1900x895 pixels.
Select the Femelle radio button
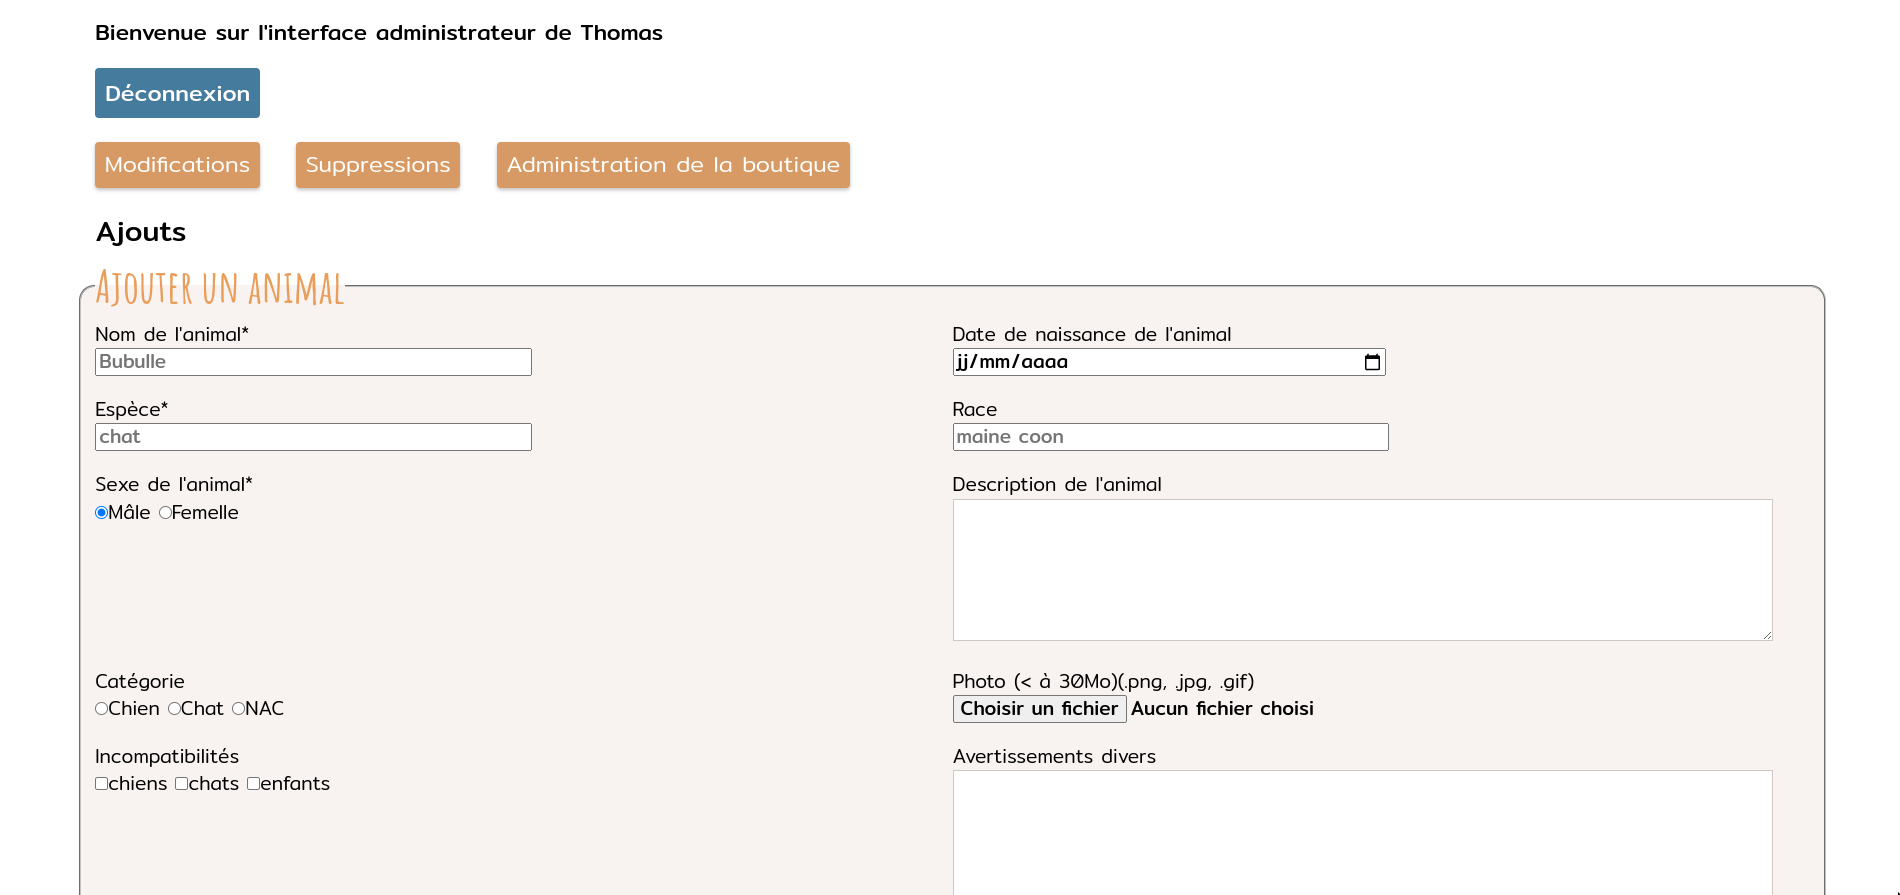pyautogui.click(x=165, y=513)
